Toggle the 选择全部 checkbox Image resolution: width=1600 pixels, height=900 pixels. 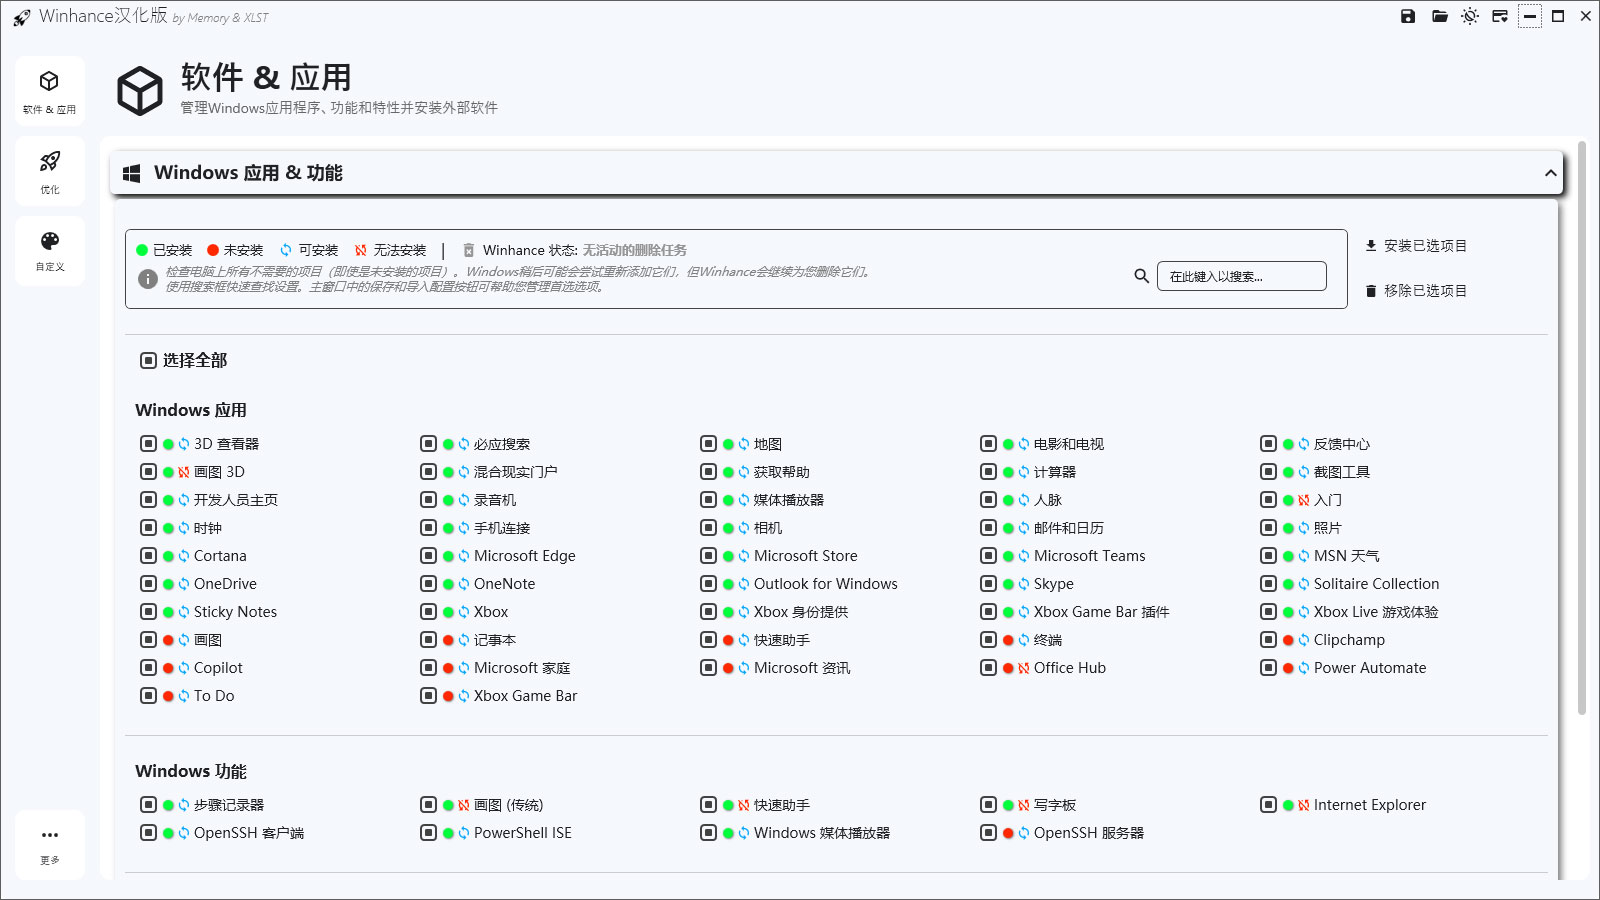pos(146,360)
